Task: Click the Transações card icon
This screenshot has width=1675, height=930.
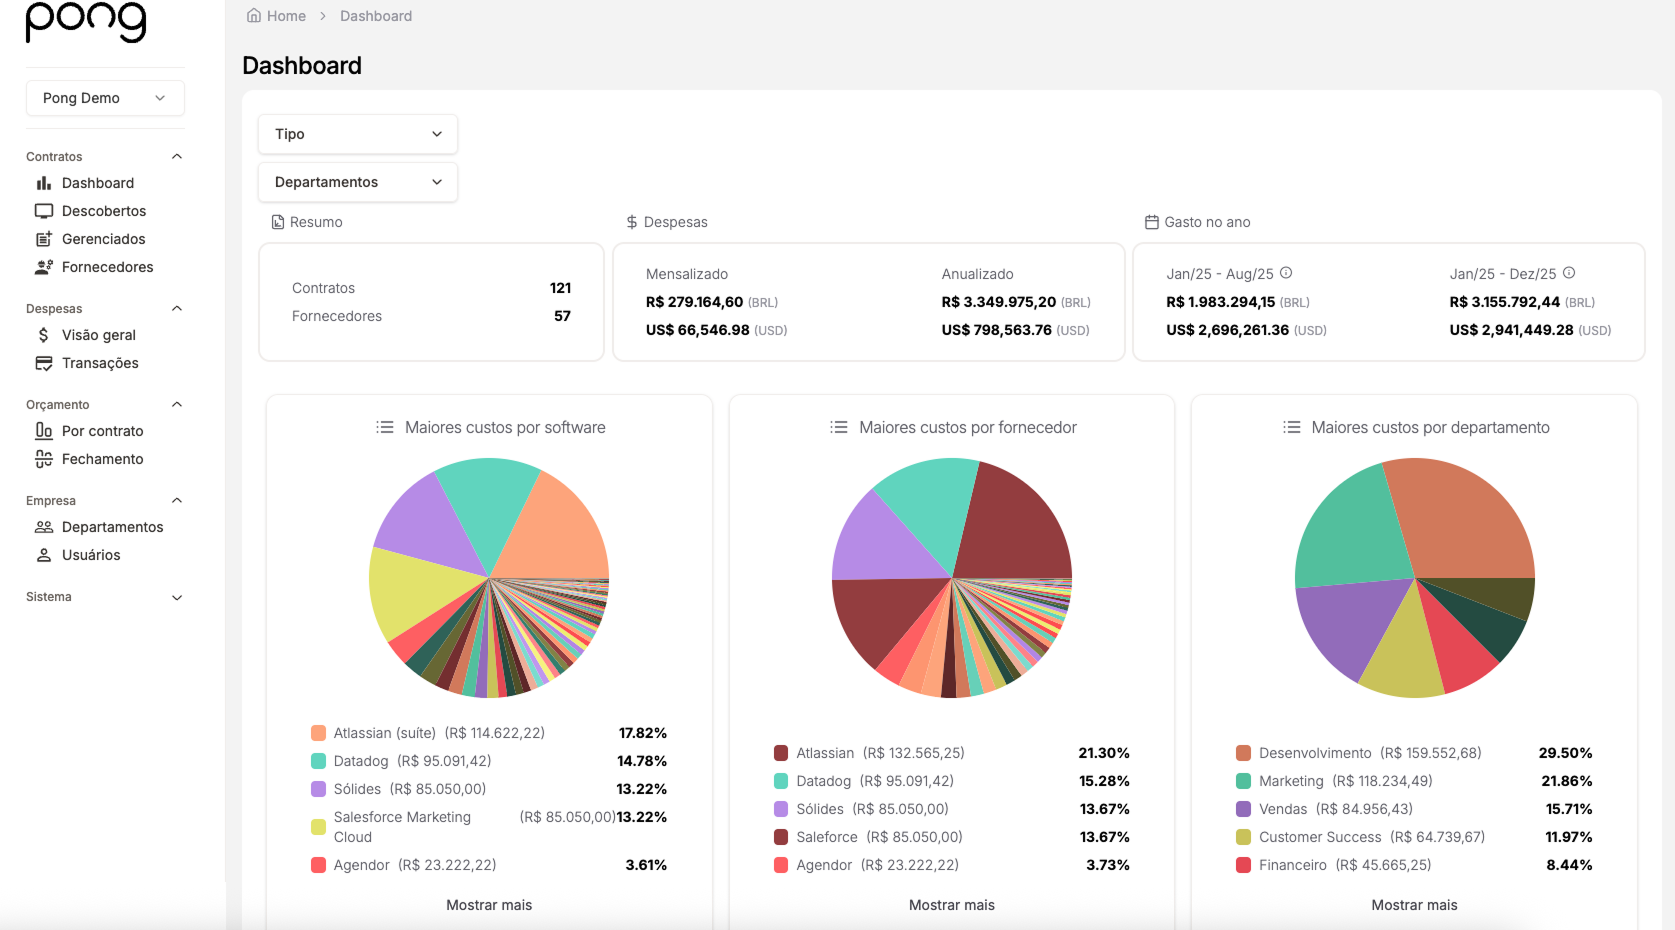Action: pos(44,363)
